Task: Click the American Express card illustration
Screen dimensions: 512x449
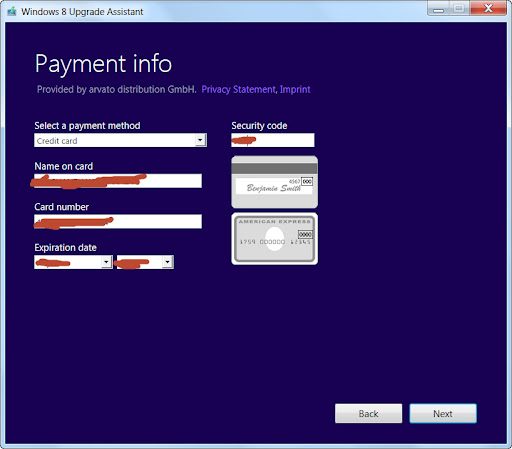Action: 275,239
